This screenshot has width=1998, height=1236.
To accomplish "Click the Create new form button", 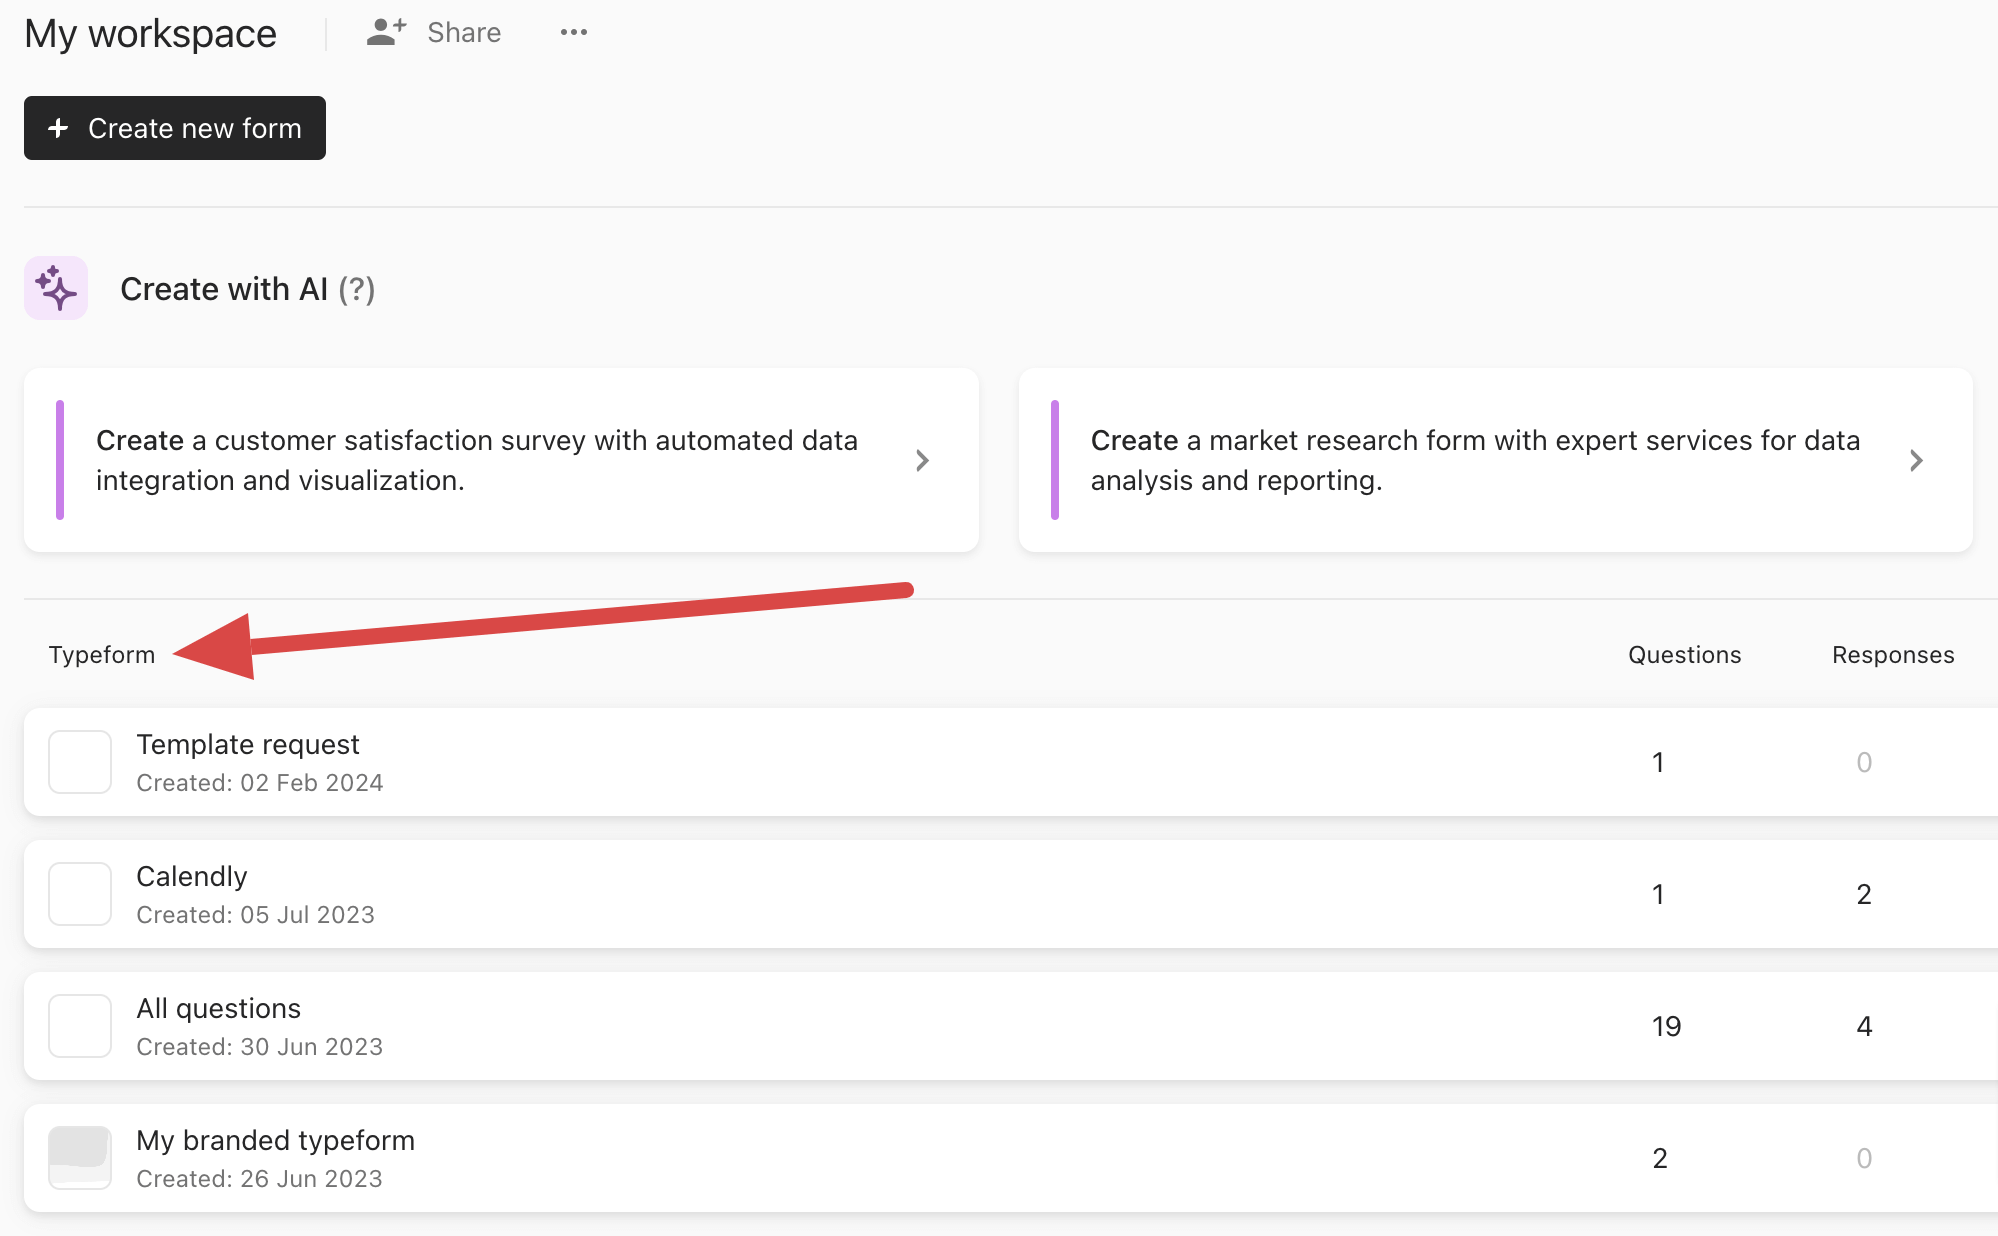I will tap(175, 128).
